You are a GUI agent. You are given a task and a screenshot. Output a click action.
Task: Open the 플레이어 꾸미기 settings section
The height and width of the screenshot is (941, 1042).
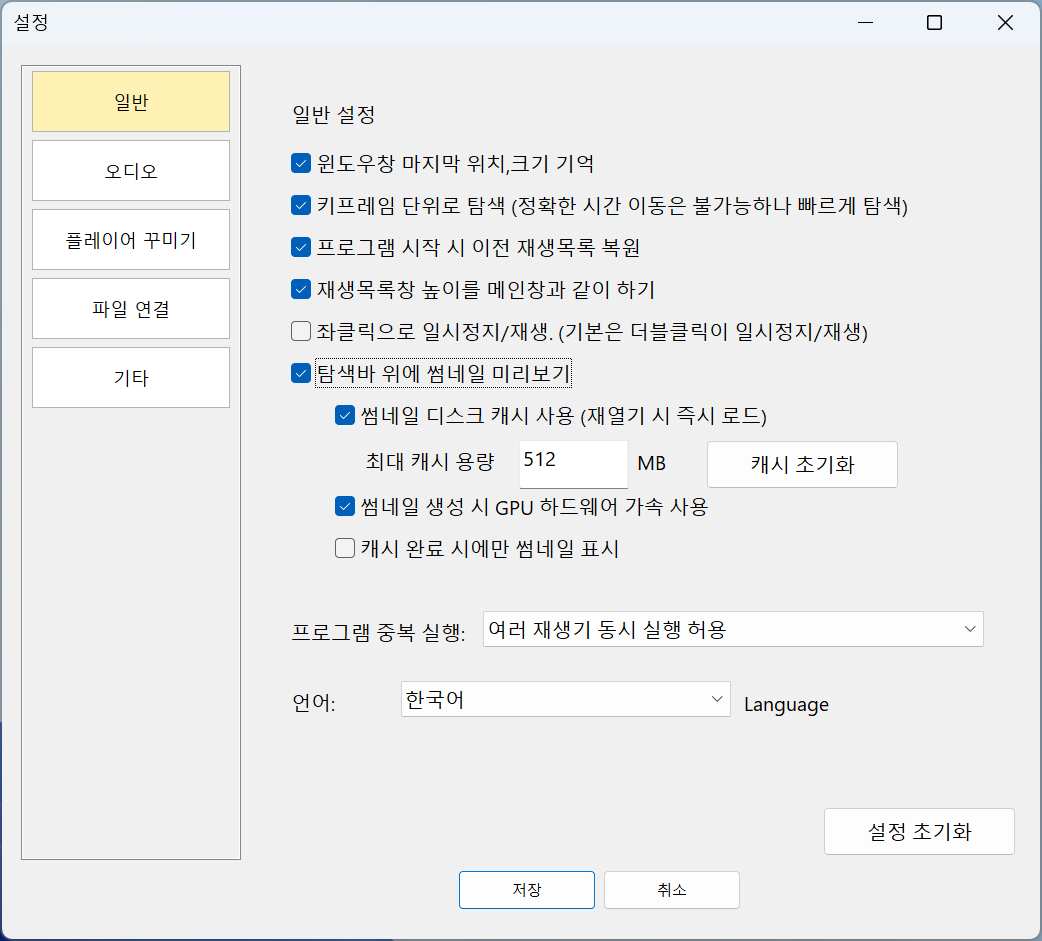click(x=130, y=239)
